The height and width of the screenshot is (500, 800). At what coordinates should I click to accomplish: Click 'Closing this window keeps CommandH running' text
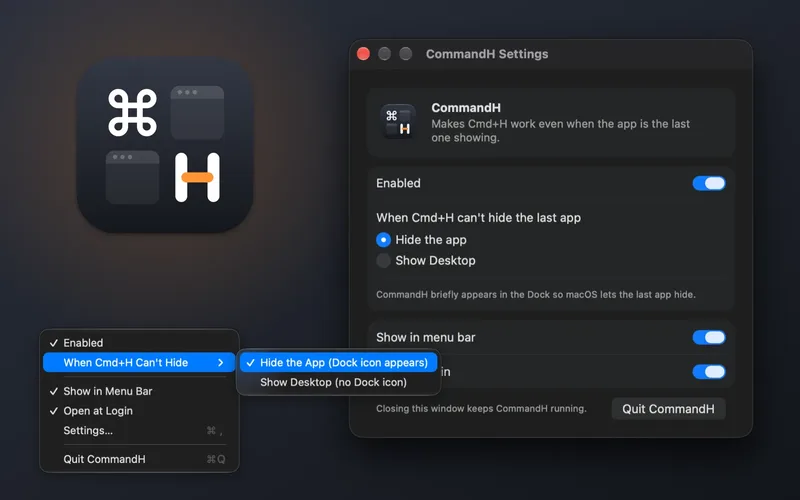coord(481,409)
